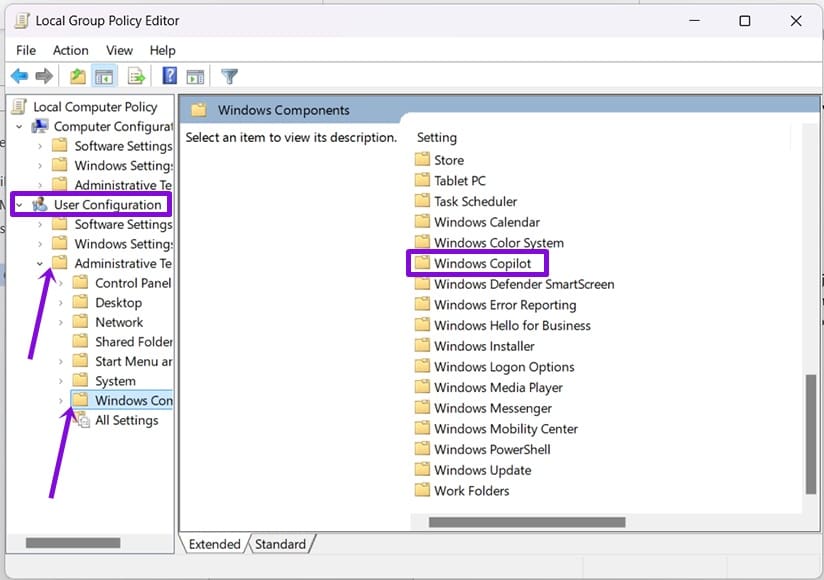Click the Back arrow toolbar icon
This screenshot has width=824, height=580.
tap(19, 76)
